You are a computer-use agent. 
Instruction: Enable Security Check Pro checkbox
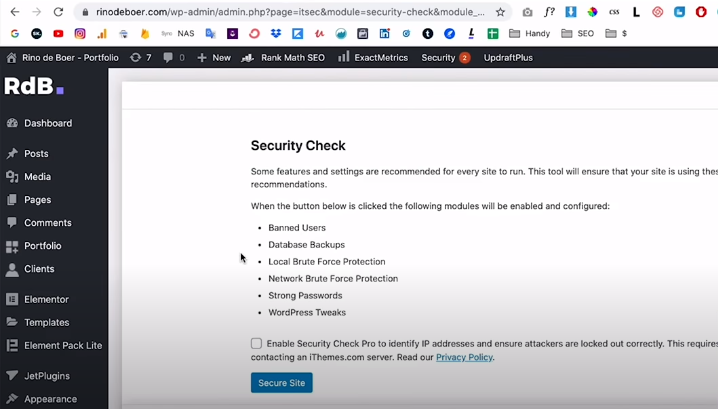(x=257, y=344)
